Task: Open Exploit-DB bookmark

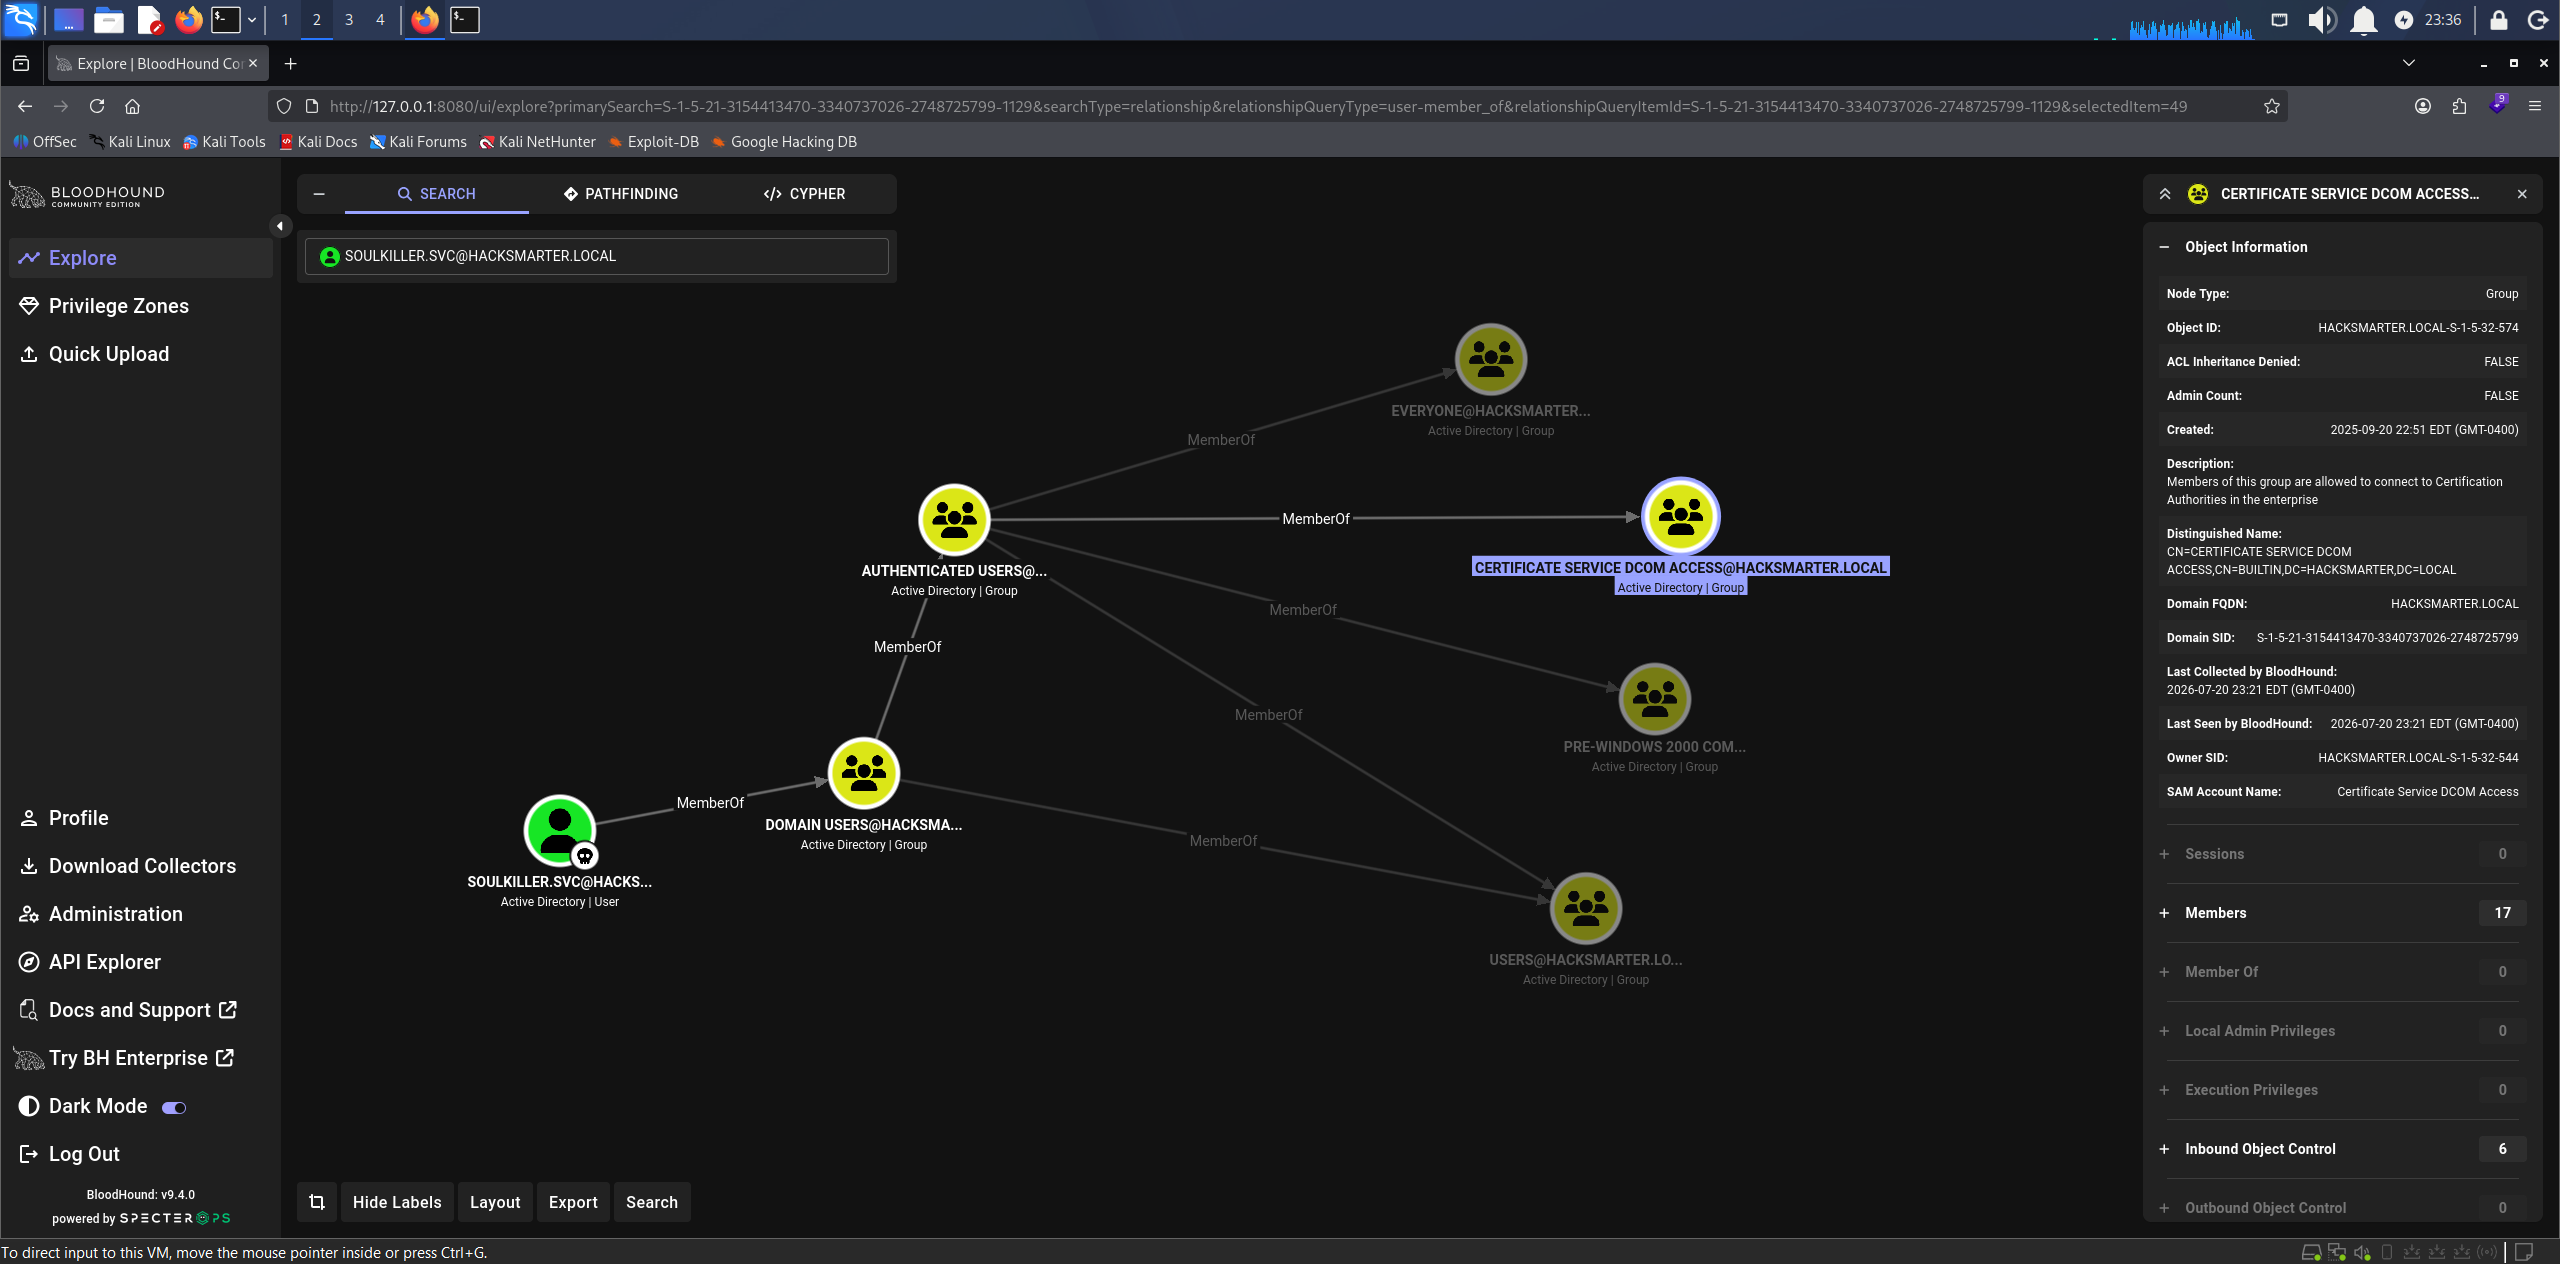Action: [x=653, y=142]
